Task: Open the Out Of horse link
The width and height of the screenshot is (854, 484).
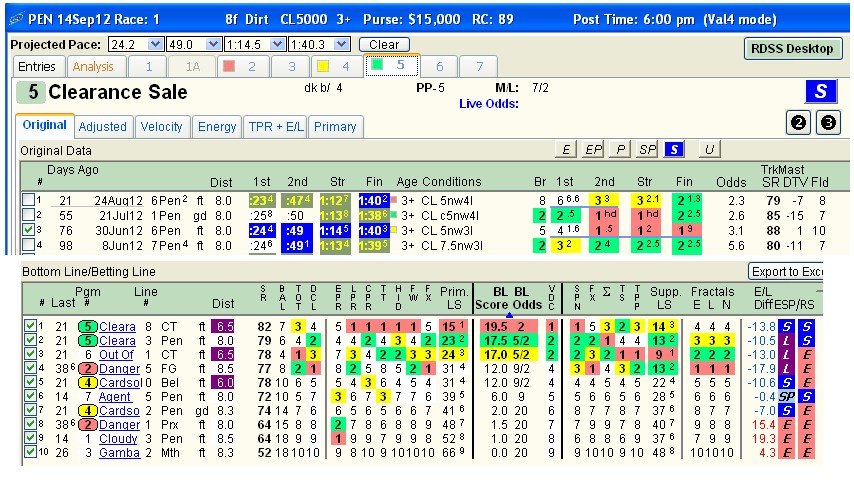Action: tap(116, 355)
